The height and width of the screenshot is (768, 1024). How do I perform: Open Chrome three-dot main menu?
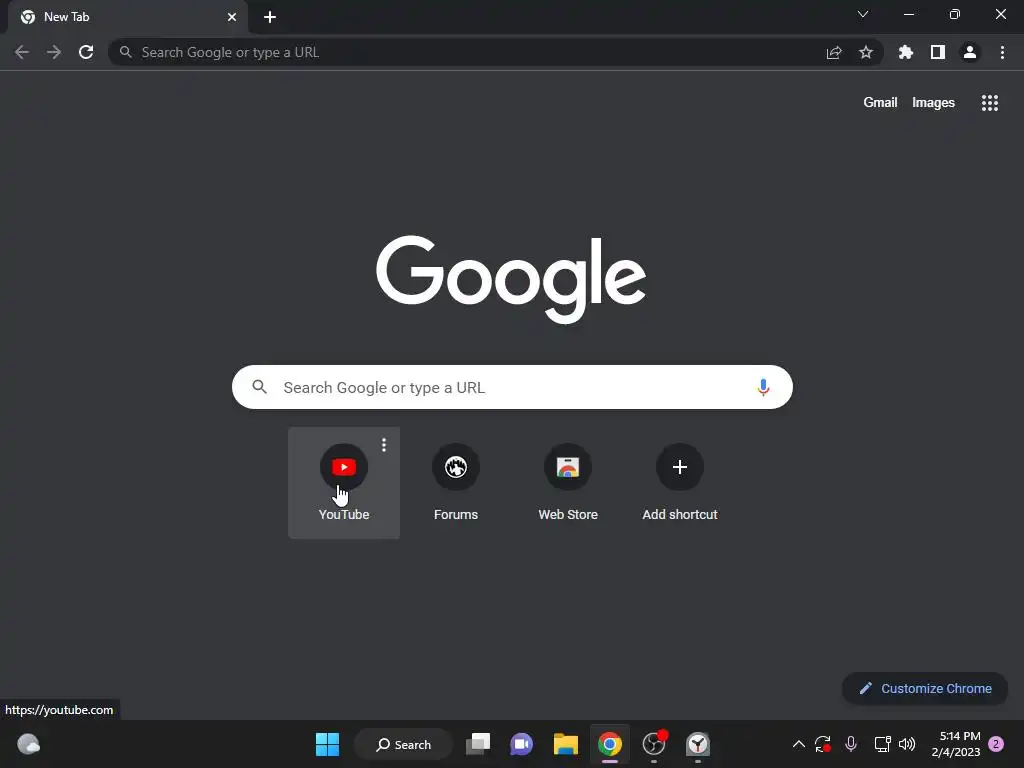[x=1002, y=52]
